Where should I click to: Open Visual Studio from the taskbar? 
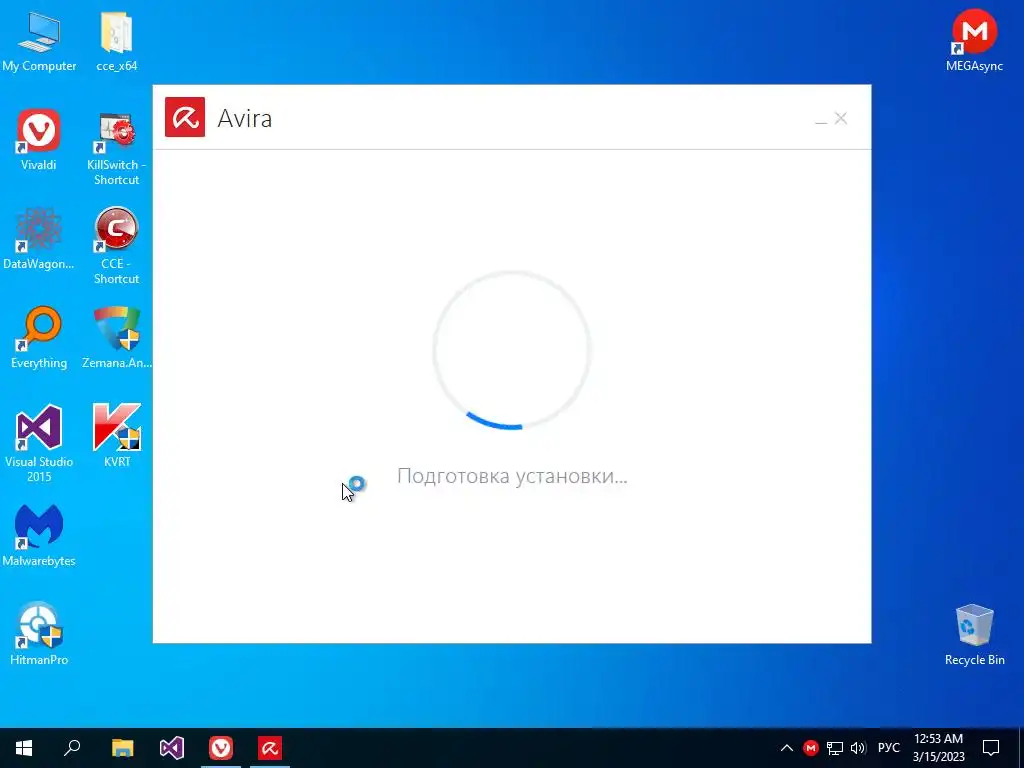tap(172, 748)
